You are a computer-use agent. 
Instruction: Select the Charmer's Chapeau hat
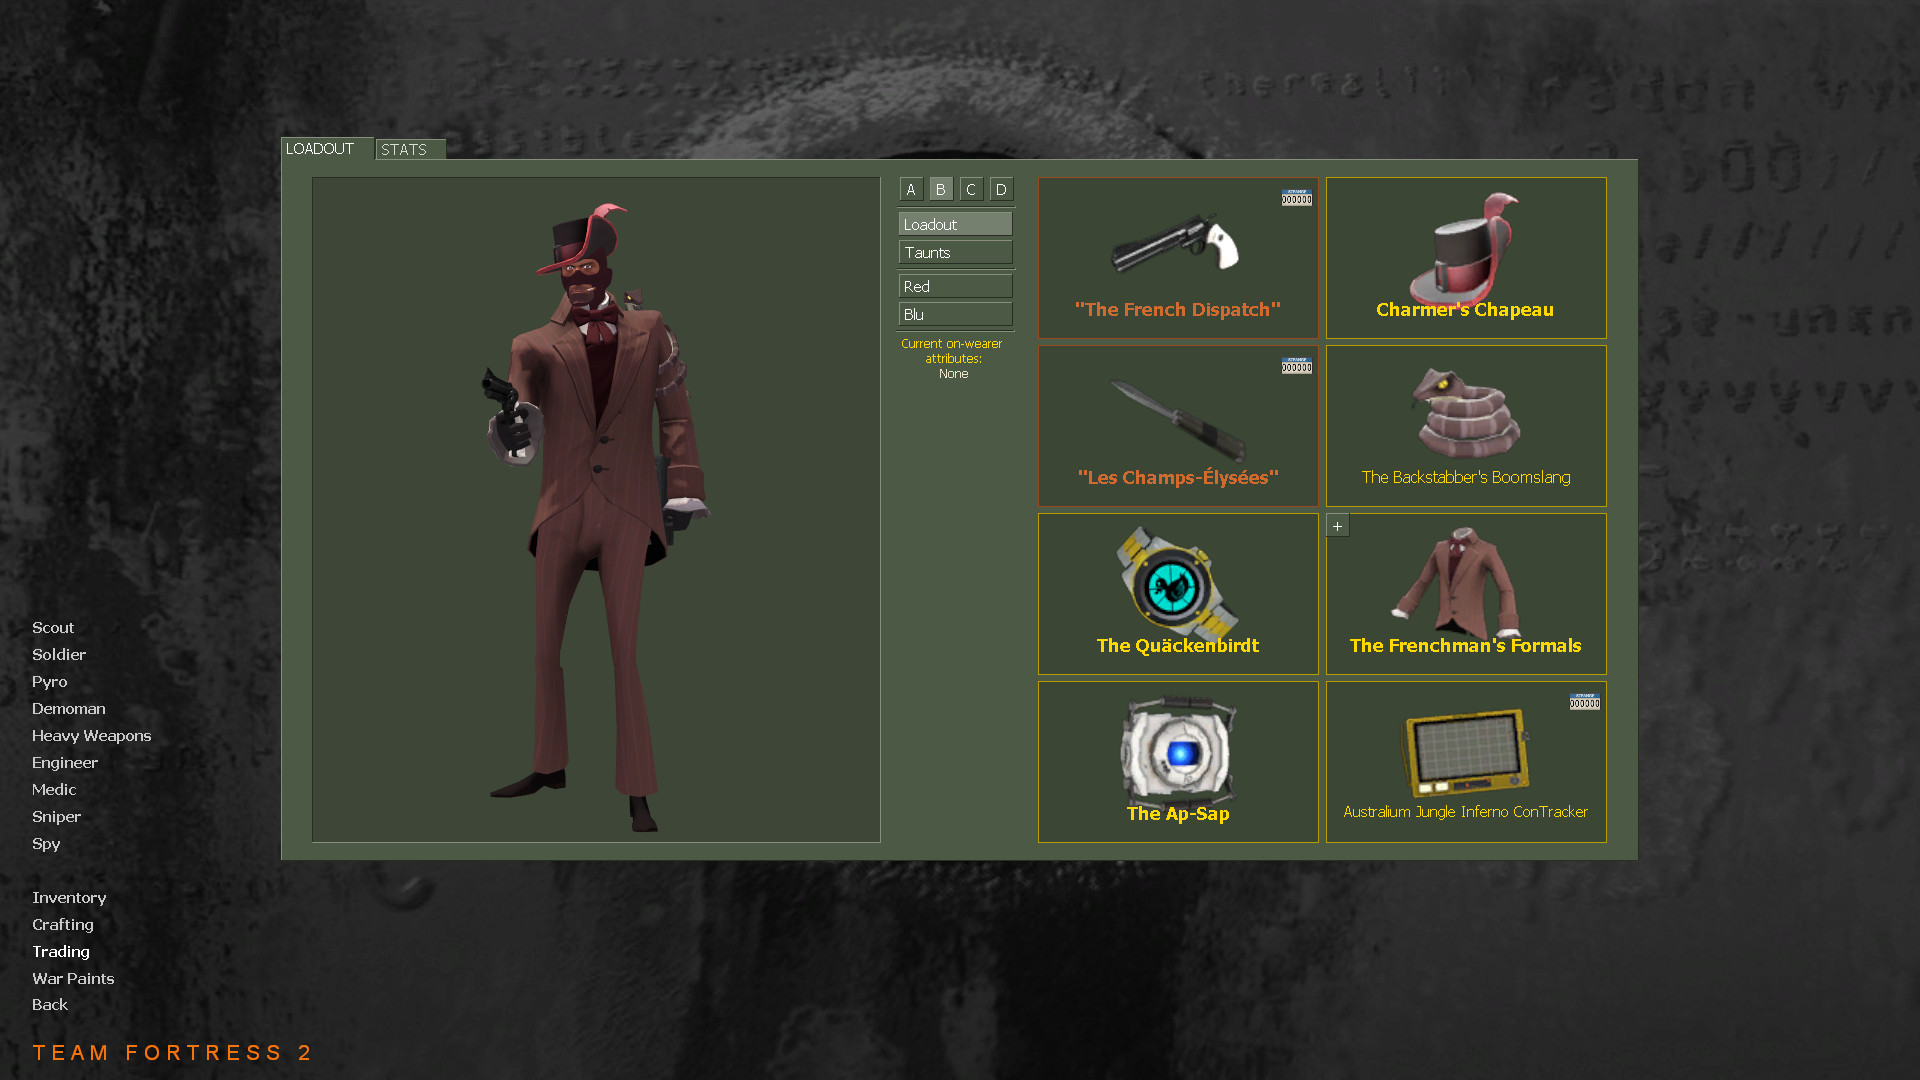pyautogui.click(x=1465, y=250)
